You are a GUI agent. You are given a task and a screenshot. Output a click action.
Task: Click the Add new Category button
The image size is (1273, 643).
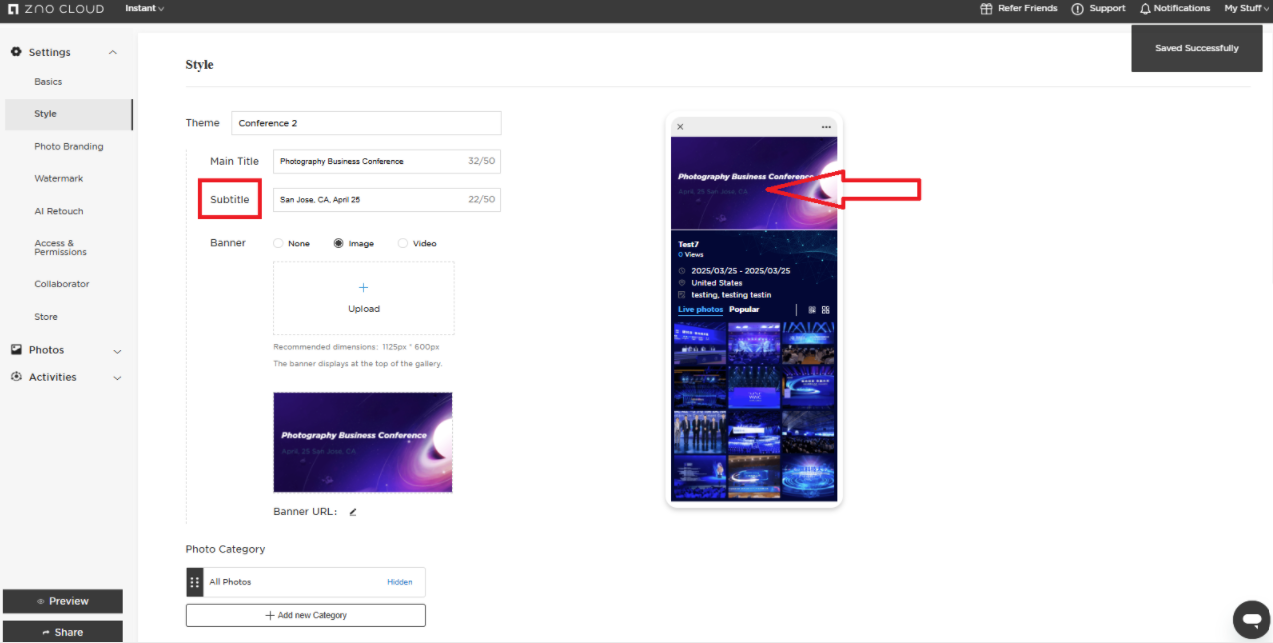point(305,615)
